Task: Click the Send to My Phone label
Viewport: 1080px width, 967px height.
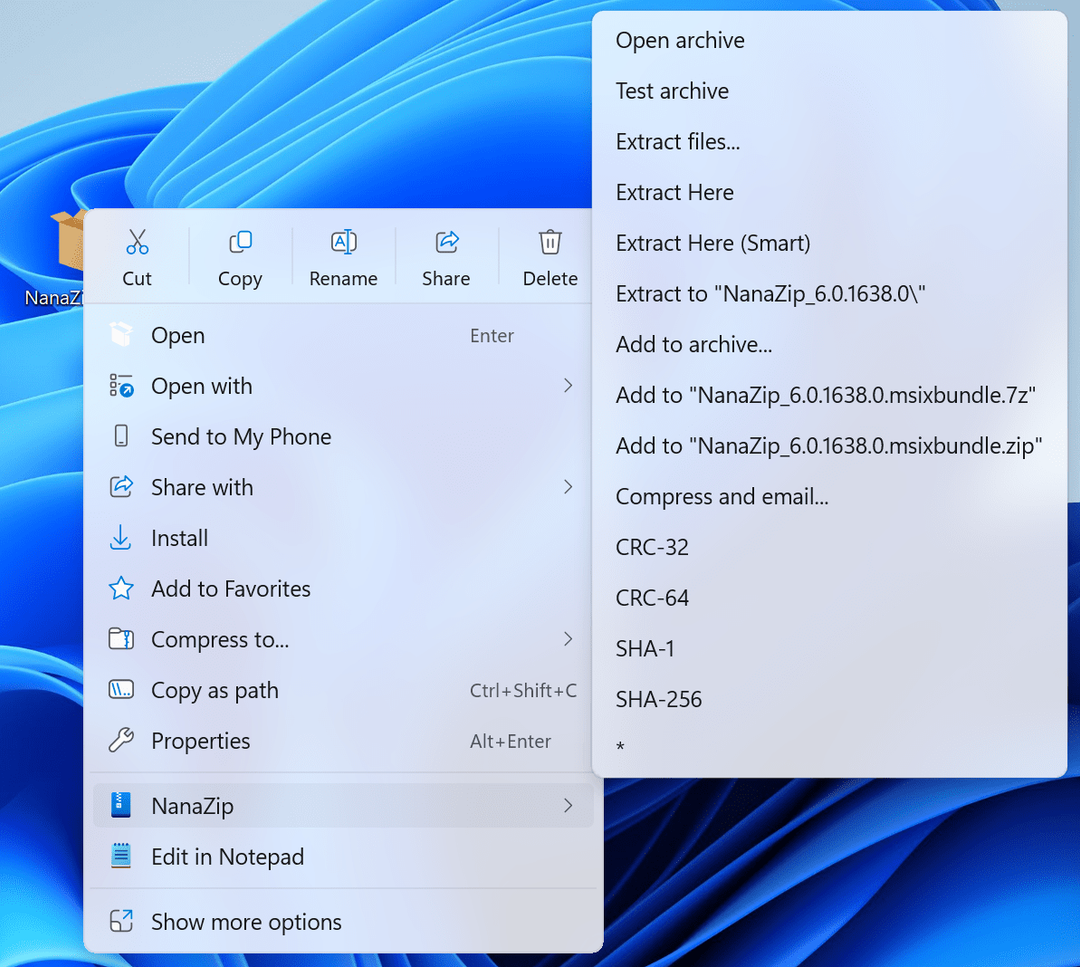Action: (241, 437)
